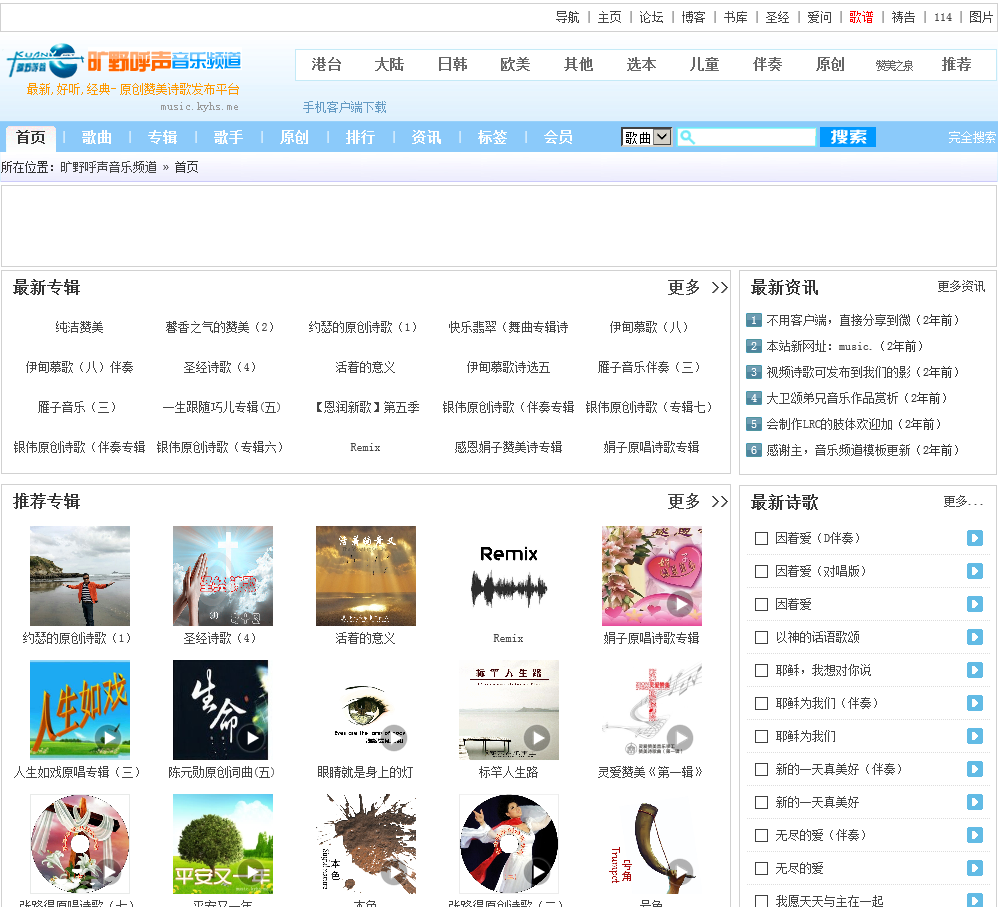Open Remix album cover thumbnail

point(509,575)
